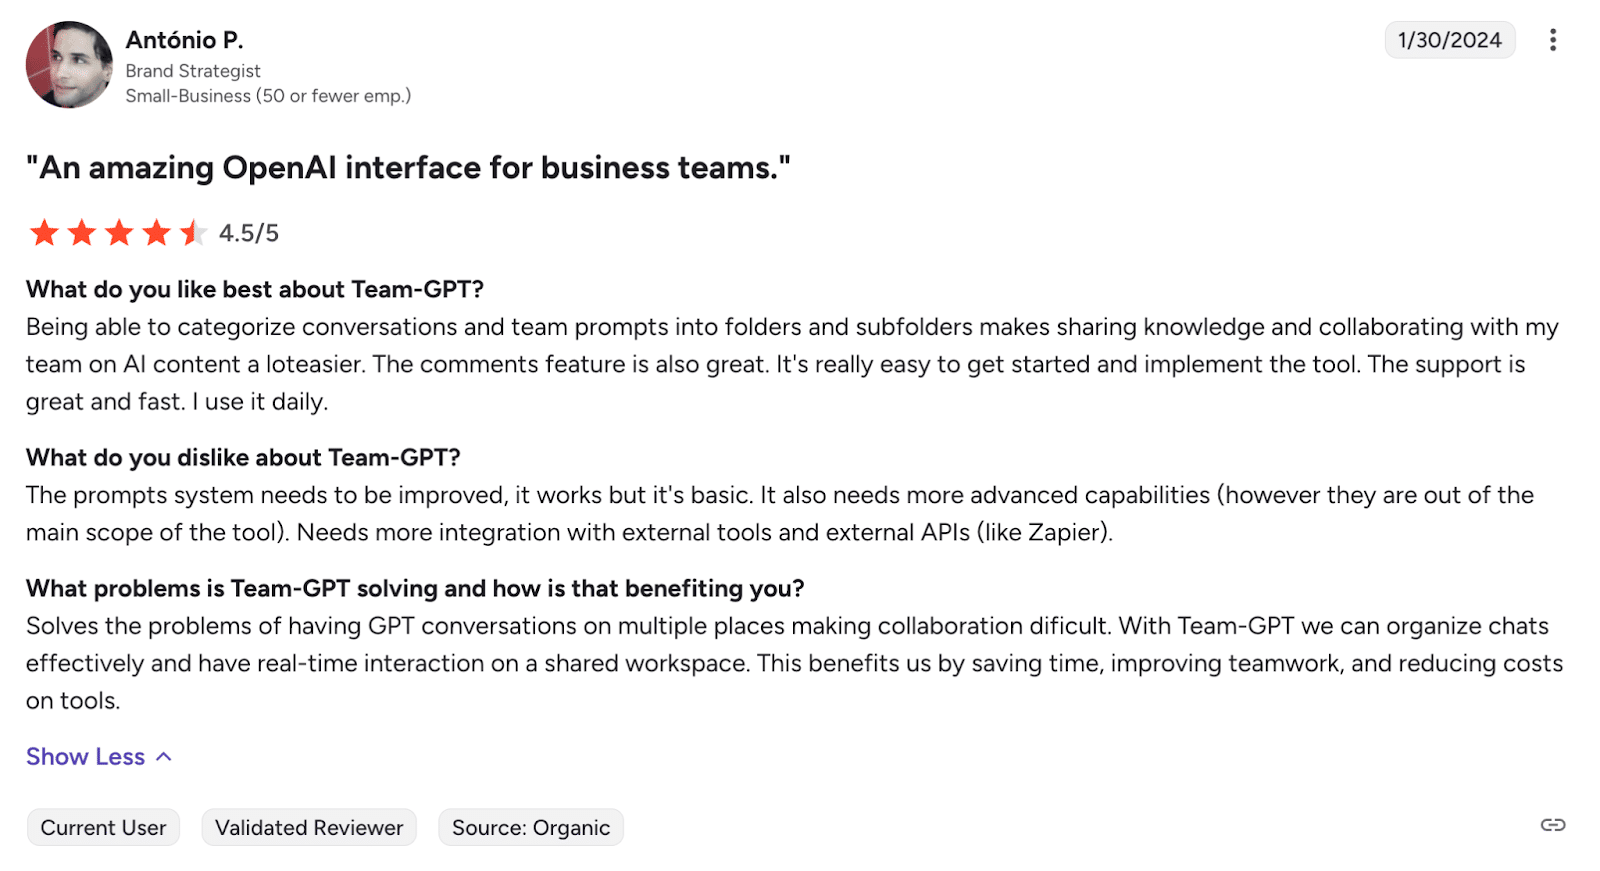Copy review link via chain icon
Viewport: 1600px width, 871px height.
coord(1552,825)
